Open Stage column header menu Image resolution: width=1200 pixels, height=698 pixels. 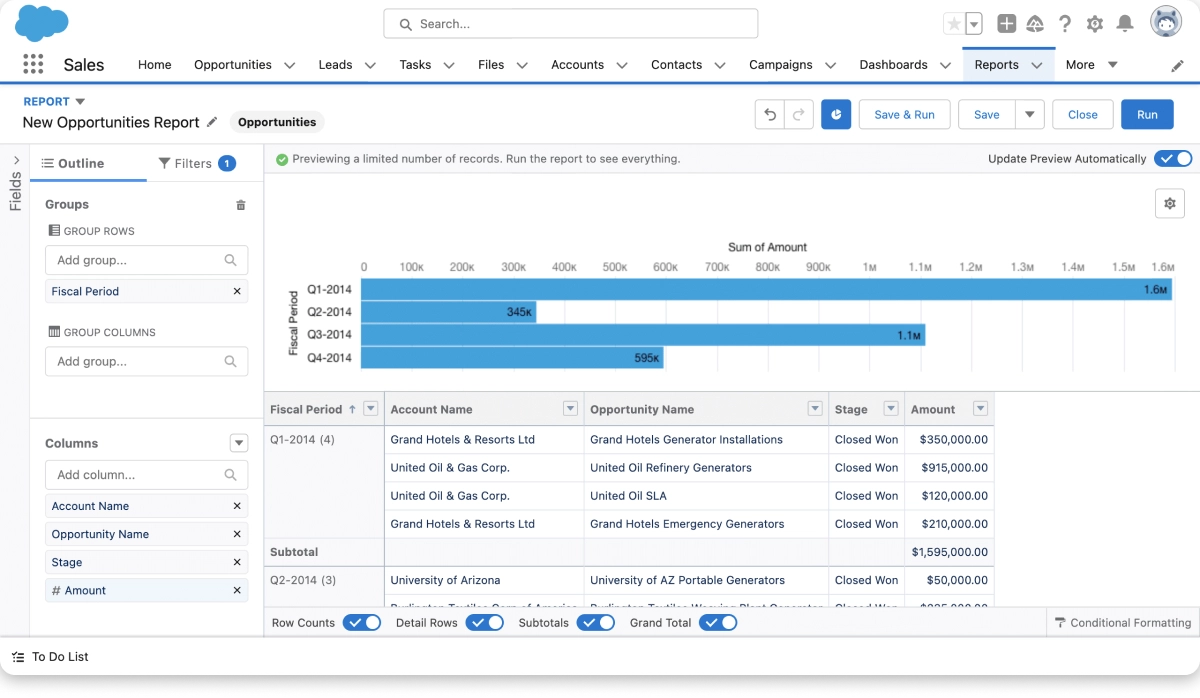point(890,409)
